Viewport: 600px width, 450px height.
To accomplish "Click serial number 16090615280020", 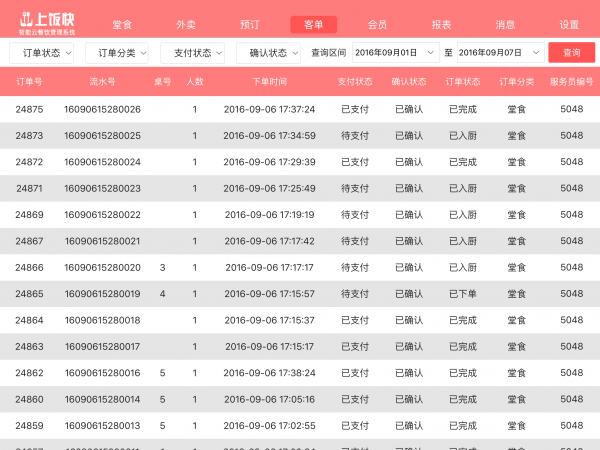I will [x=102, y=268].
